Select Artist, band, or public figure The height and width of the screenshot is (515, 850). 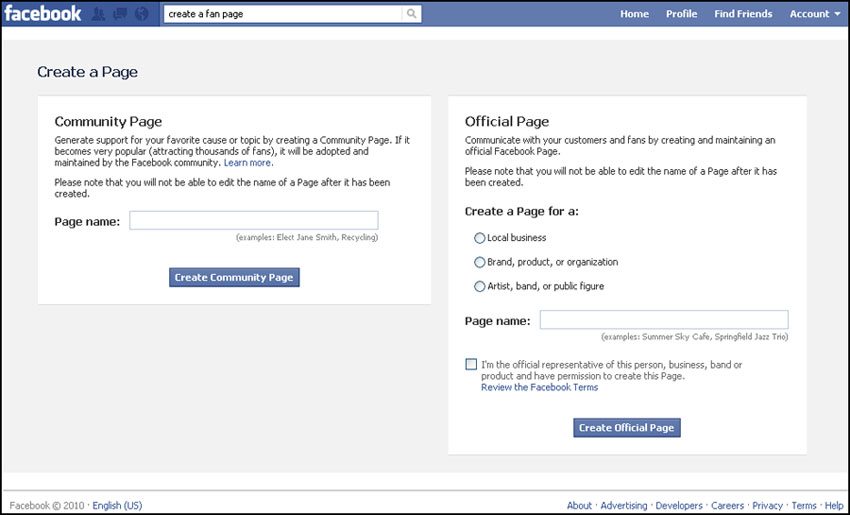[479, 286]
